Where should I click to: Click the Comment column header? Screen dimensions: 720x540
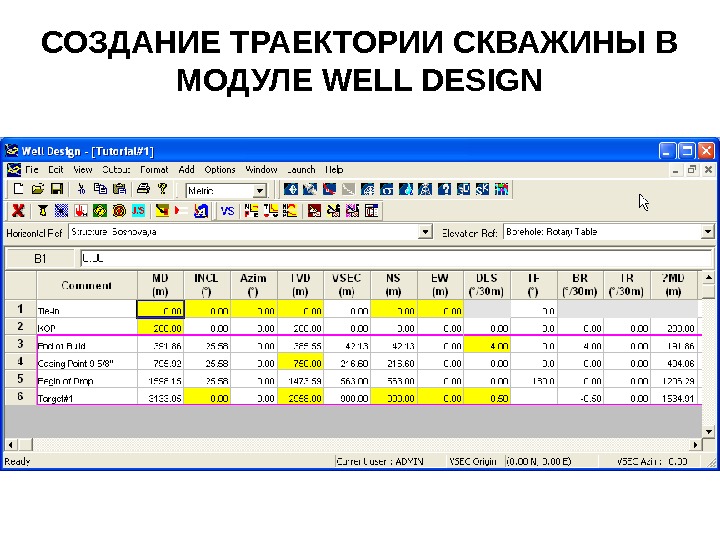87,285
